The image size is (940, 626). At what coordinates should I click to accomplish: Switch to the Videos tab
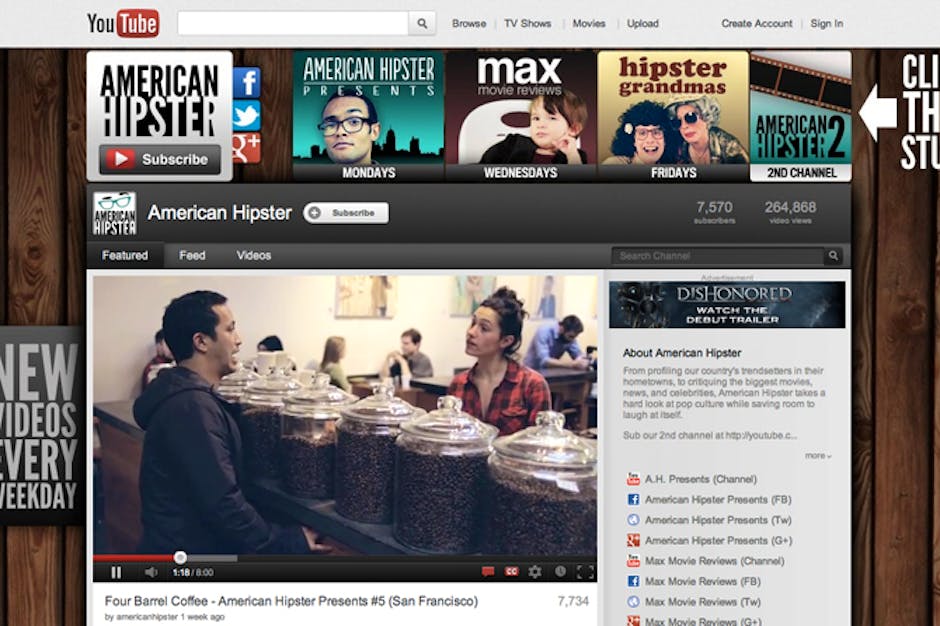click(x=254, y=256)
